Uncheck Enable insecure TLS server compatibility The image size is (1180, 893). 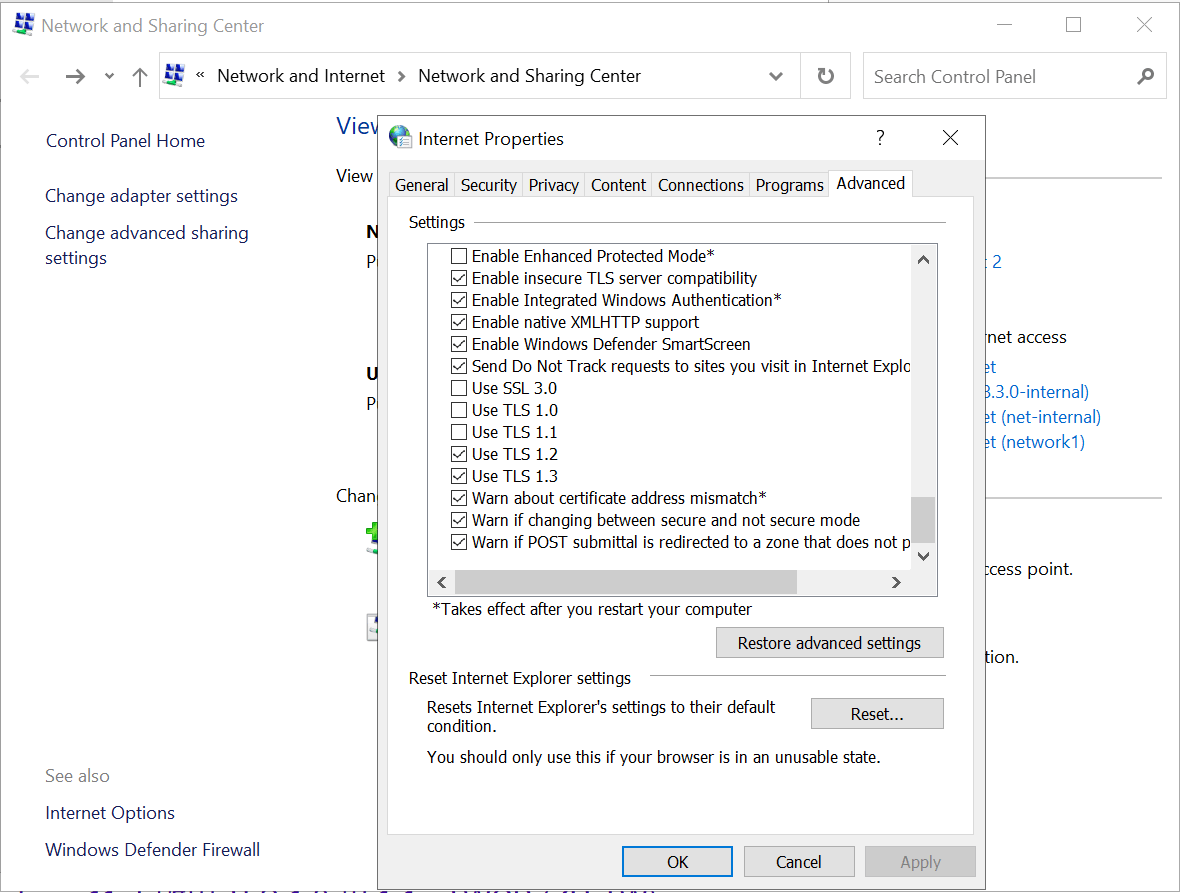click(459, 278)
